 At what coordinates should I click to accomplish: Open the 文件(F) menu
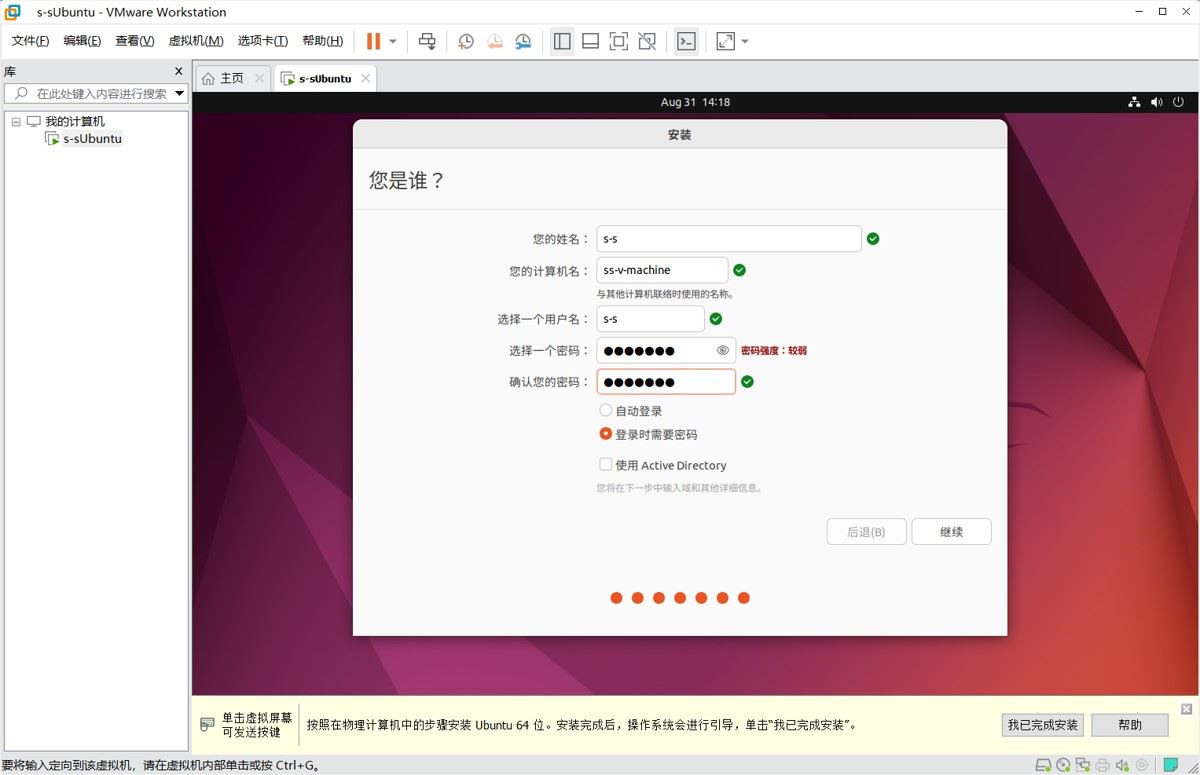(30, 41)
